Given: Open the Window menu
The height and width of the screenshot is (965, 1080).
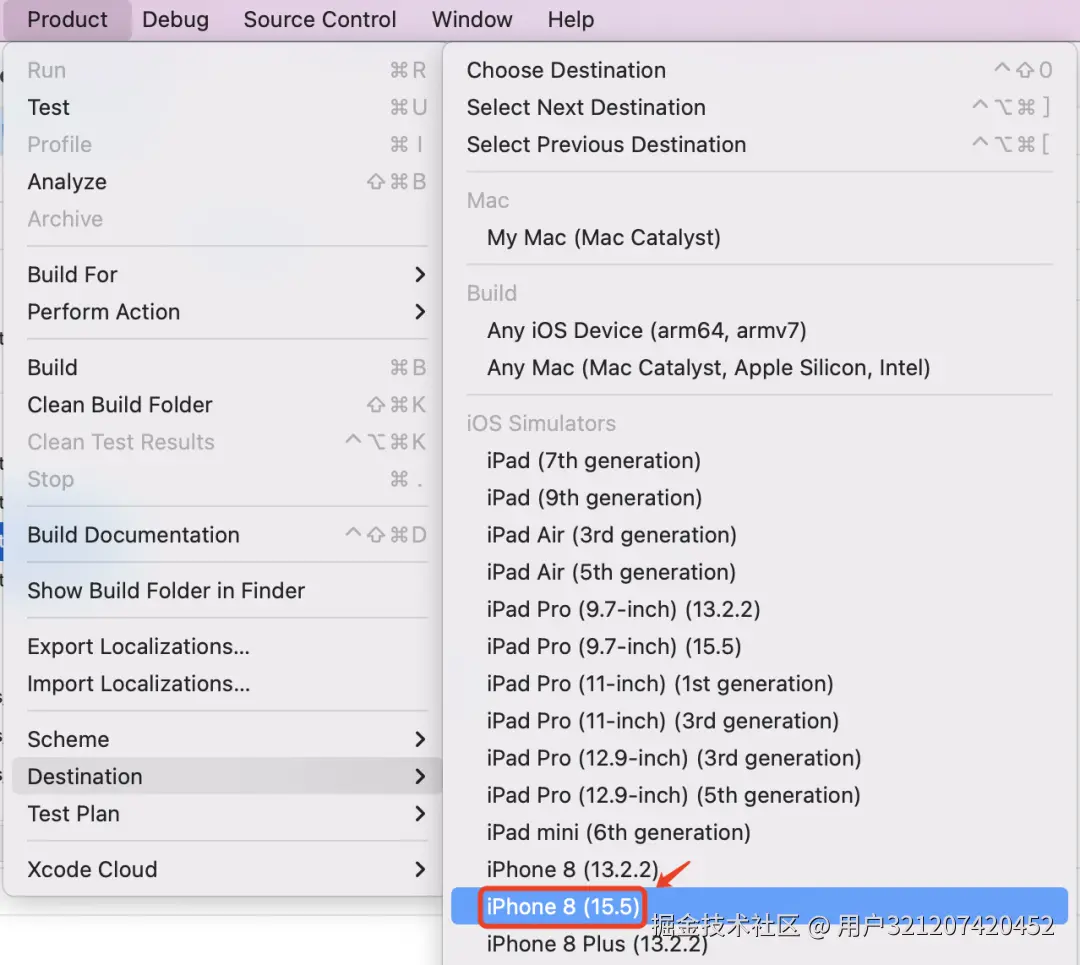Looking at the screenshot, I should tap(472, 19).
